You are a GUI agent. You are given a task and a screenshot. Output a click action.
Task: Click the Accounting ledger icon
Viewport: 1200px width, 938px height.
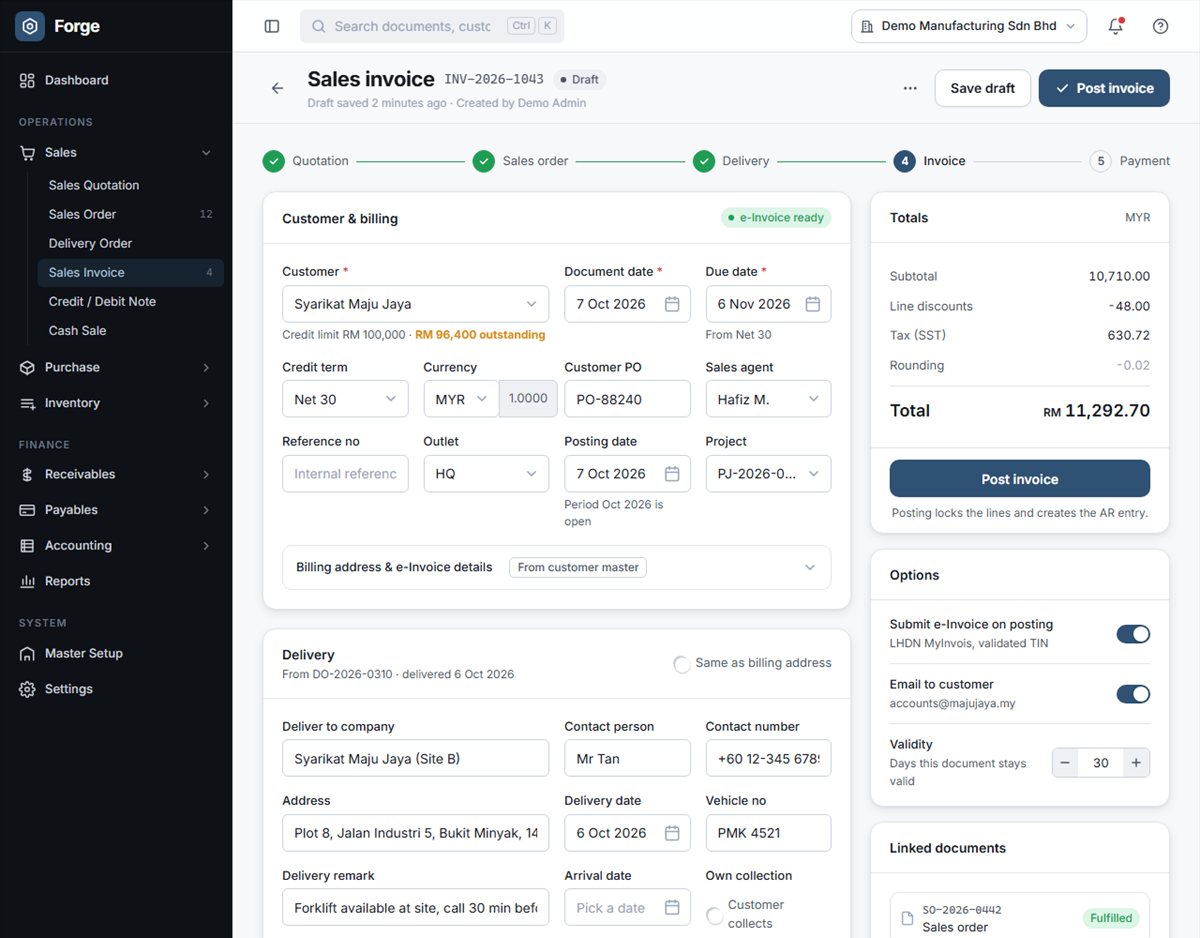point(27,545)
